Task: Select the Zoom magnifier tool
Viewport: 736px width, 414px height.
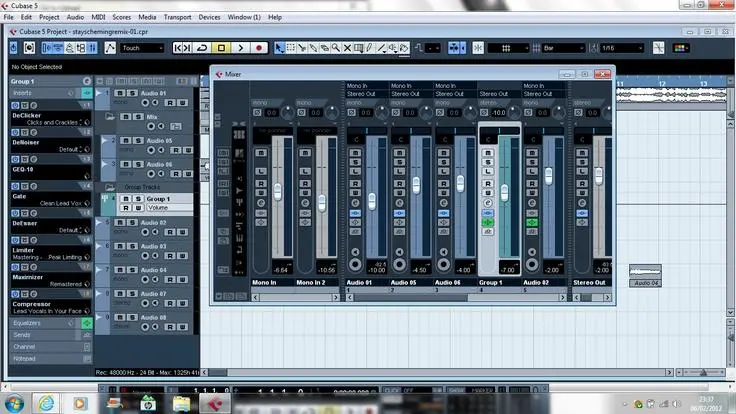Action: pos(336,48)
